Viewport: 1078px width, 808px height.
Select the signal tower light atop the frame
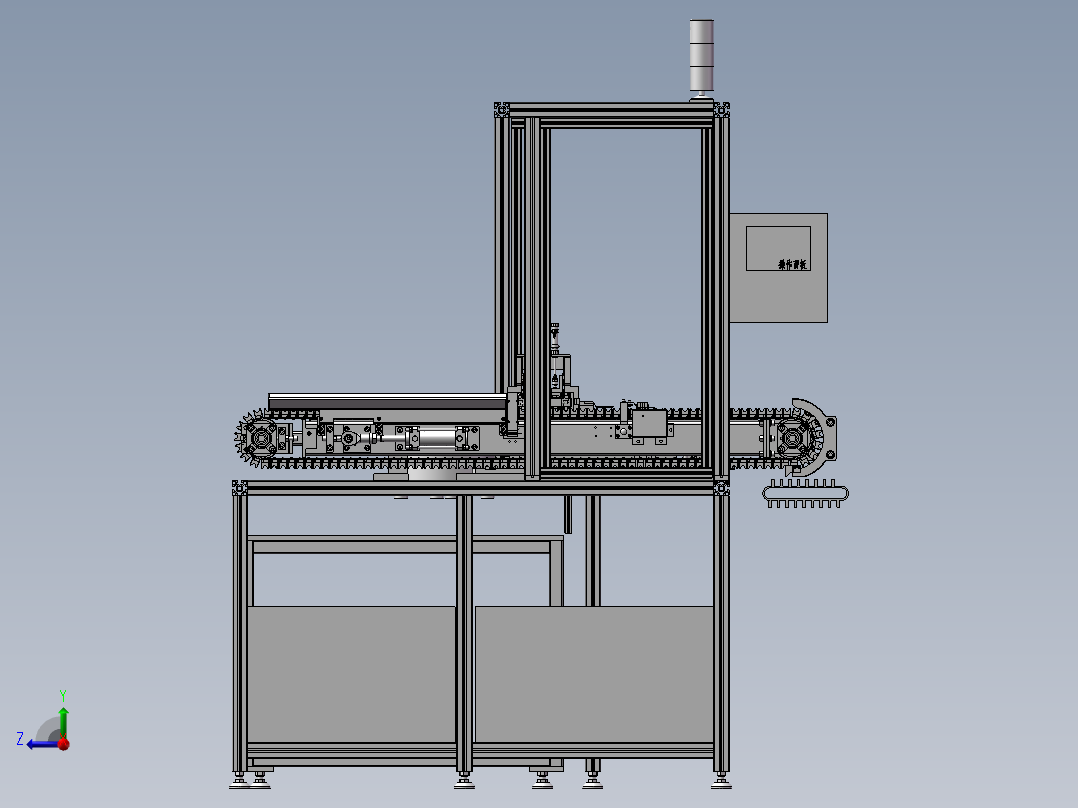(x=701, y=58)
